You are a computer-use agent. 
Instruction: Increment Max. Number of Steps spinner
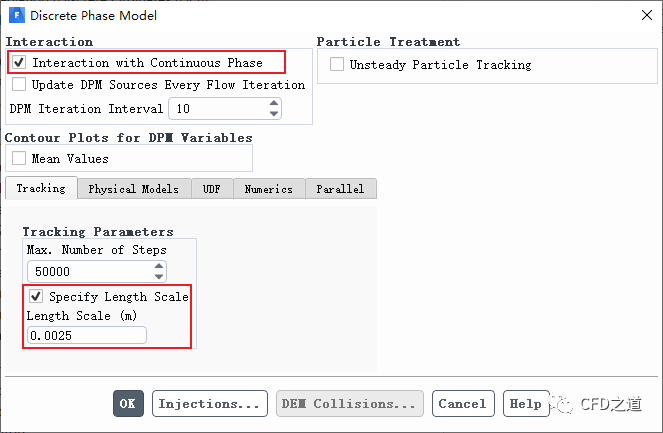(159, 266)
